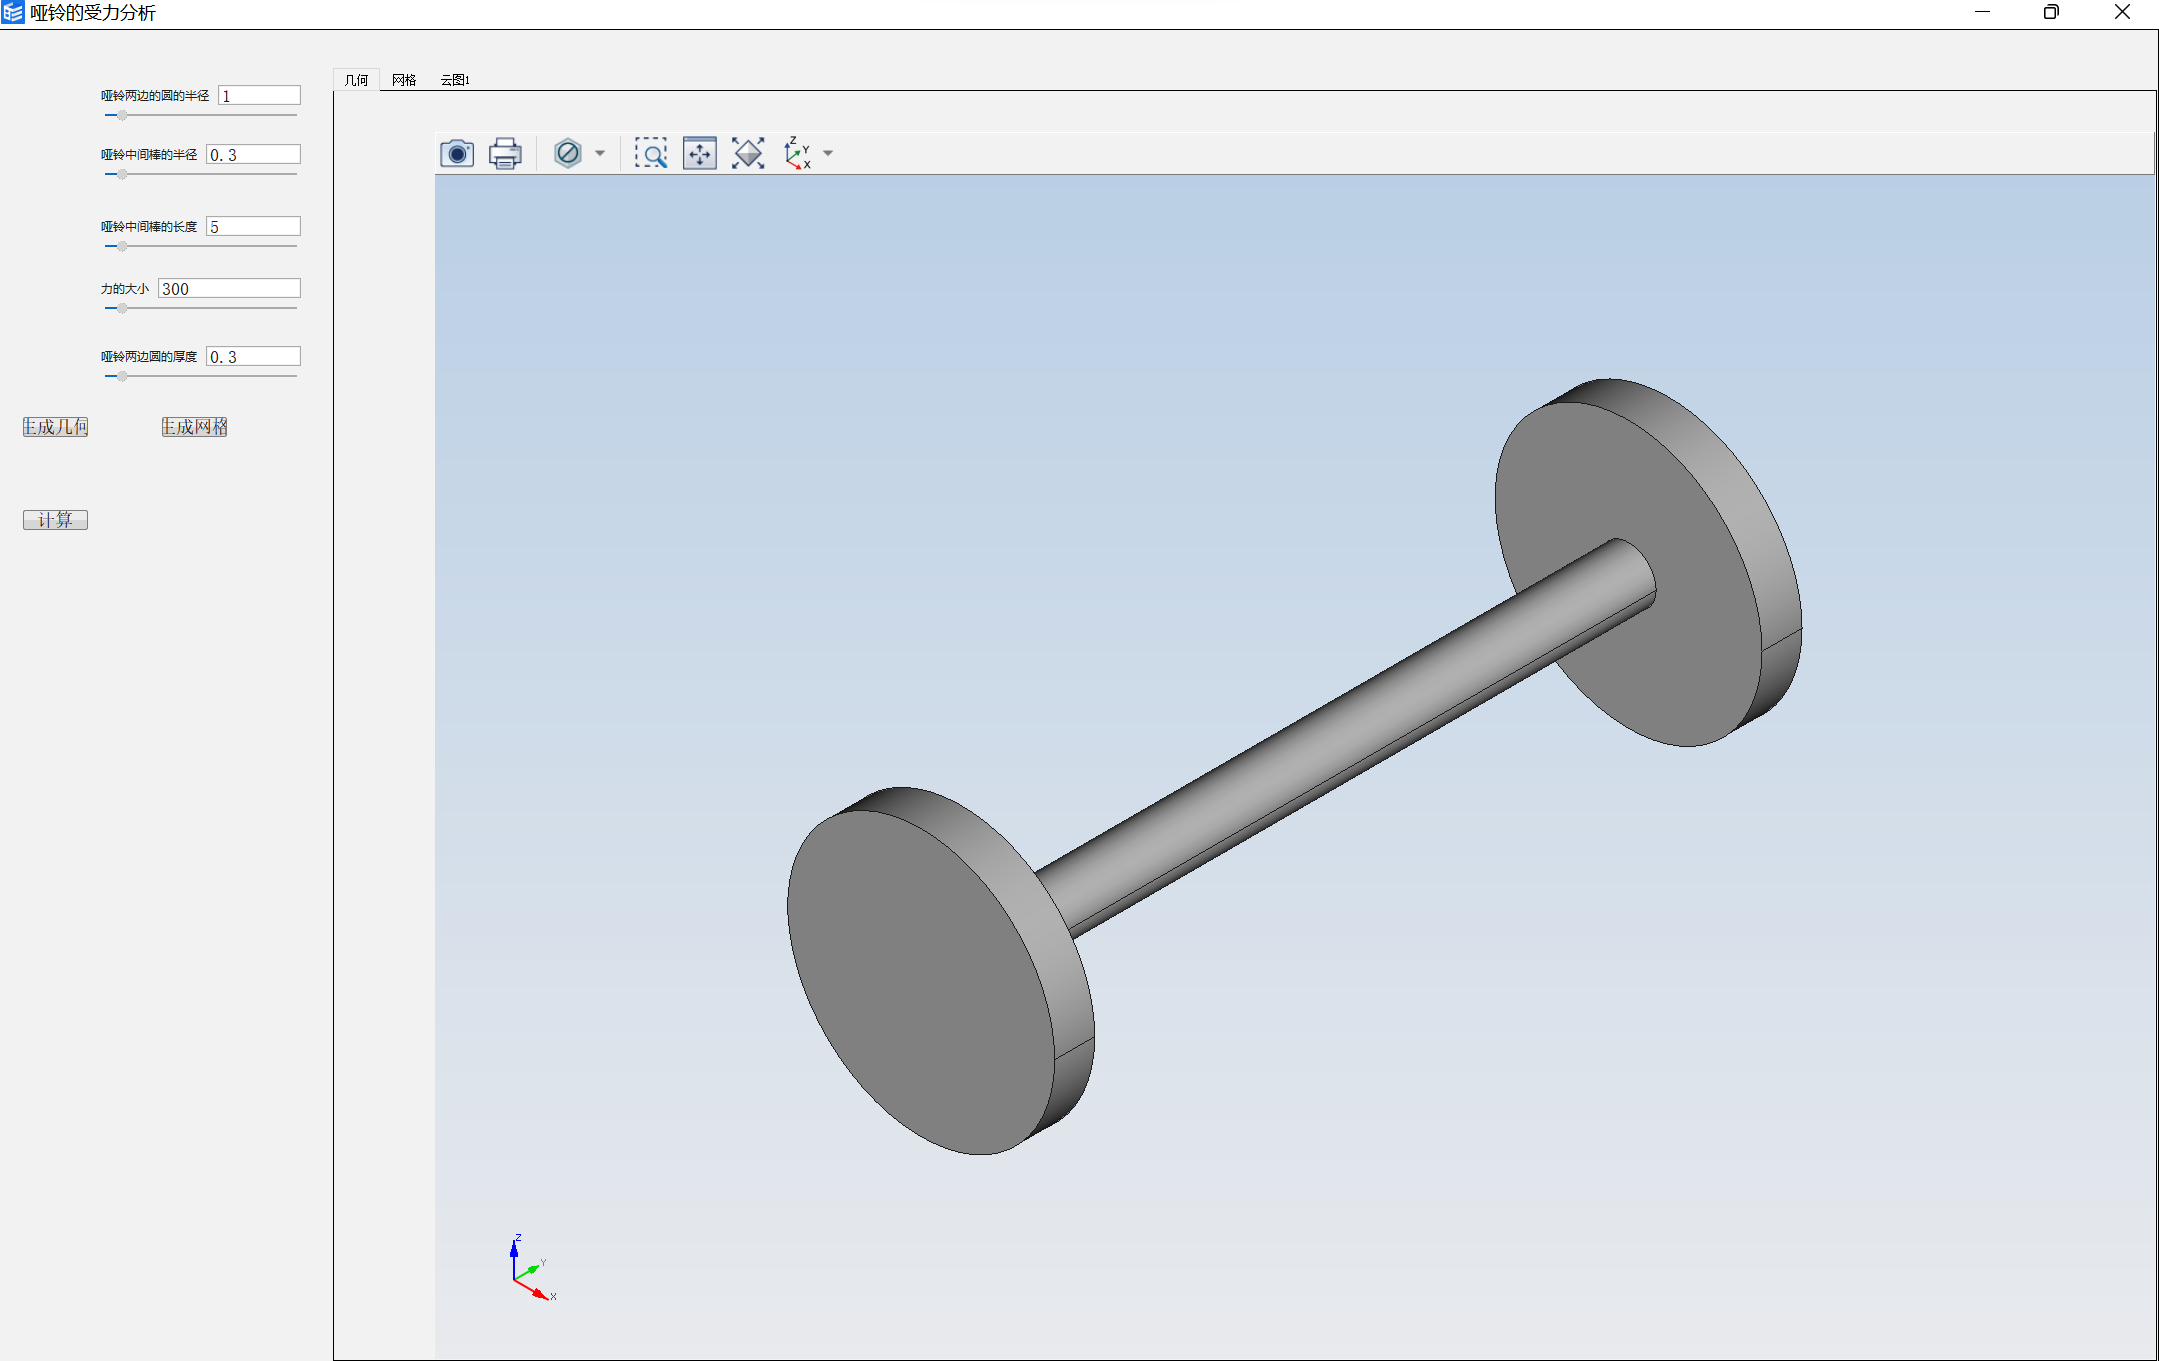The image size is (2159, 1361).
Task: Activate the zoom box tool
Action: [651, 153]
